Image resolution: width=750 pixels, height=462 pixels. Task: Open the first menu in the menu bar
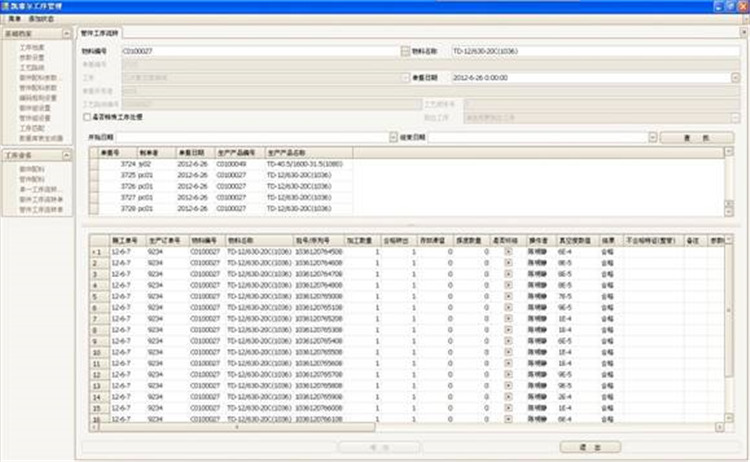click(13, 19)
